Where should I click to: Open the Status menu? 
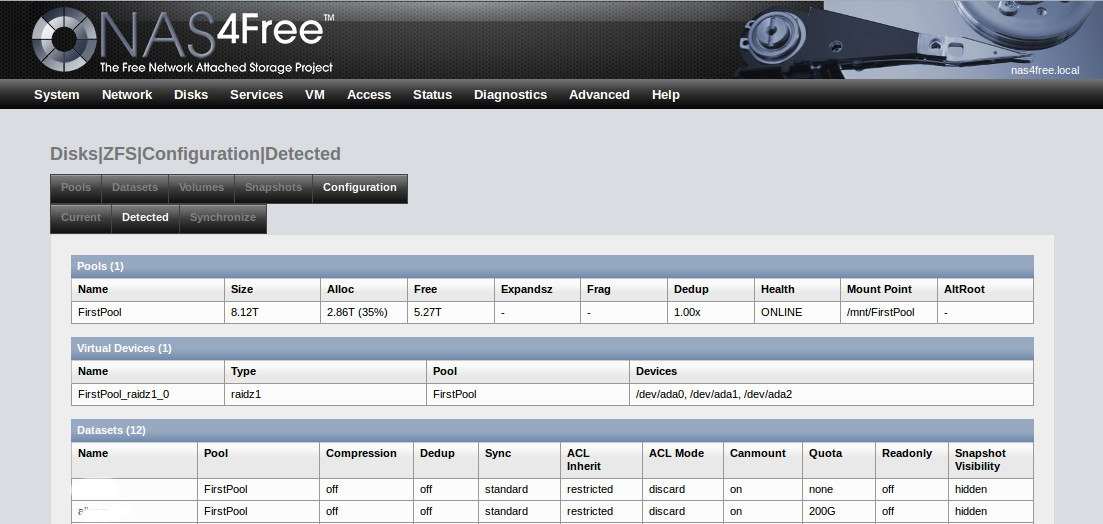click(432, 95)
